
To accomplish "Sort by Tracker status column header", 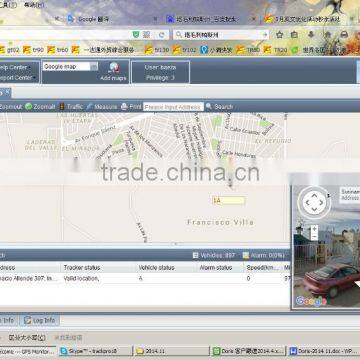I will click(x=82, y=267).
